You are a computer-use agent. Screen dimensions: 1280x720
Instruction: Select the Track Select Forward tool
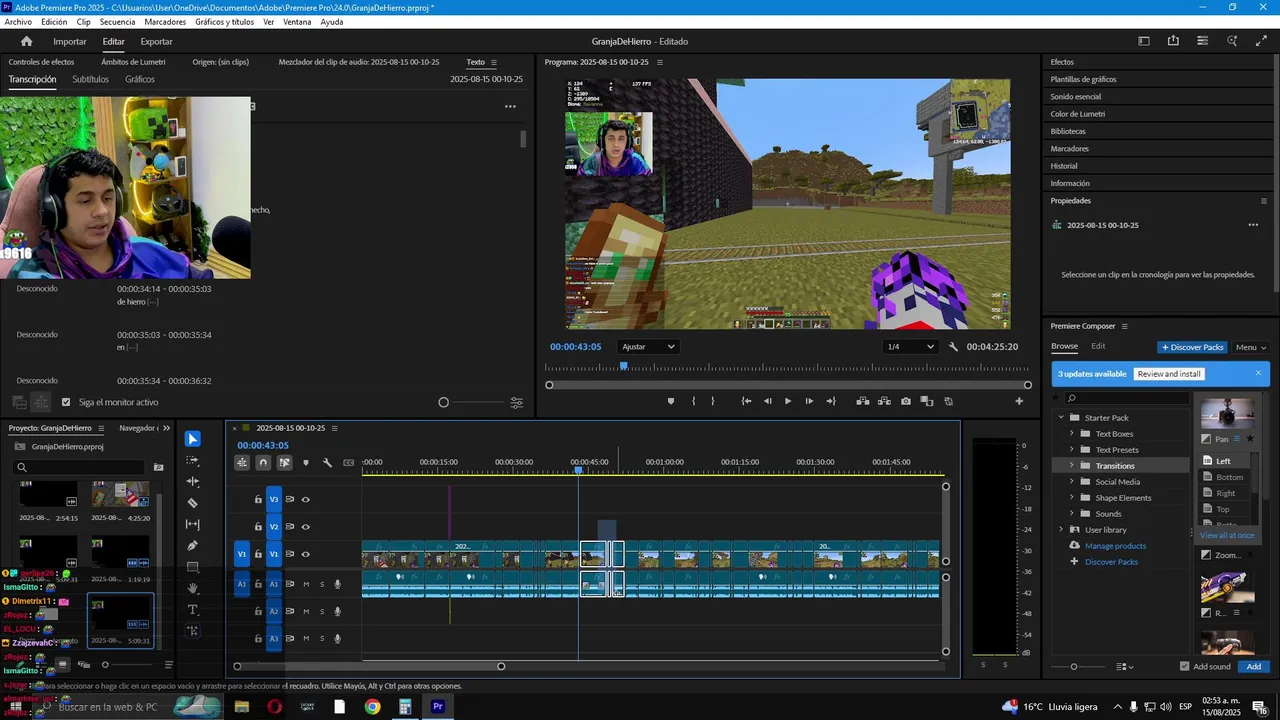(193, 460)
